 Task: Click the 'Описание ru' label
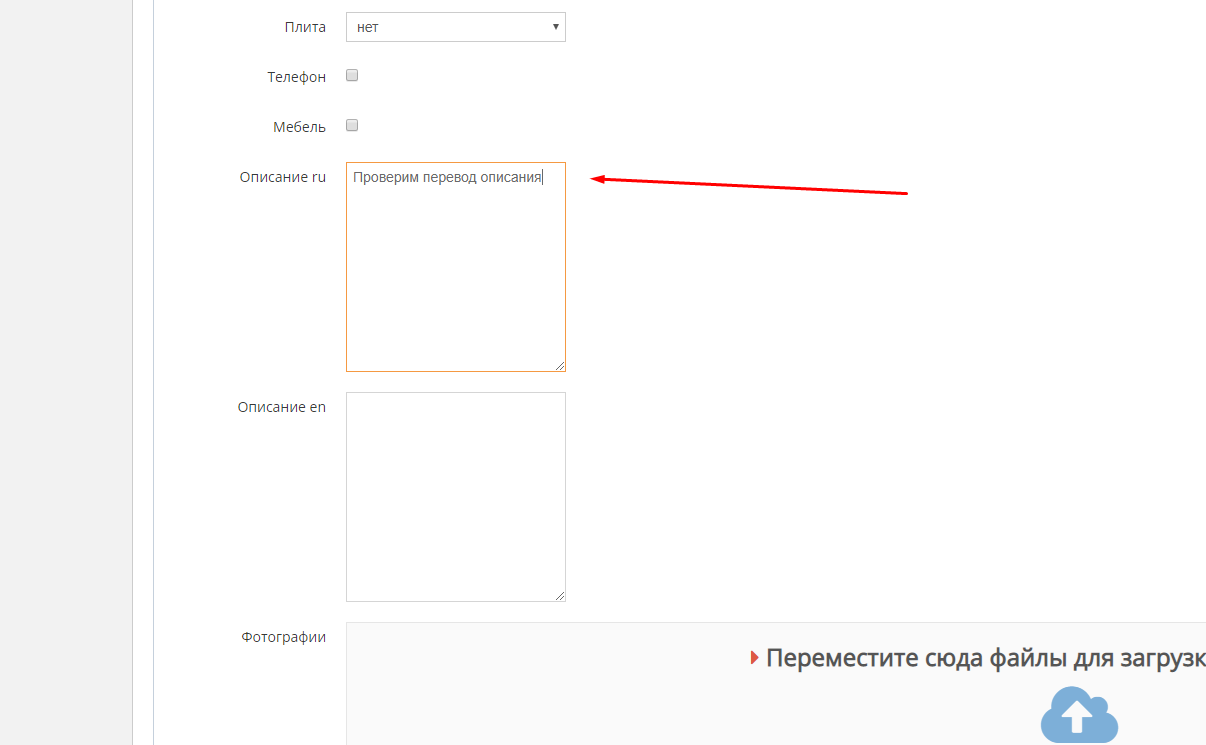tap(282, 177)
